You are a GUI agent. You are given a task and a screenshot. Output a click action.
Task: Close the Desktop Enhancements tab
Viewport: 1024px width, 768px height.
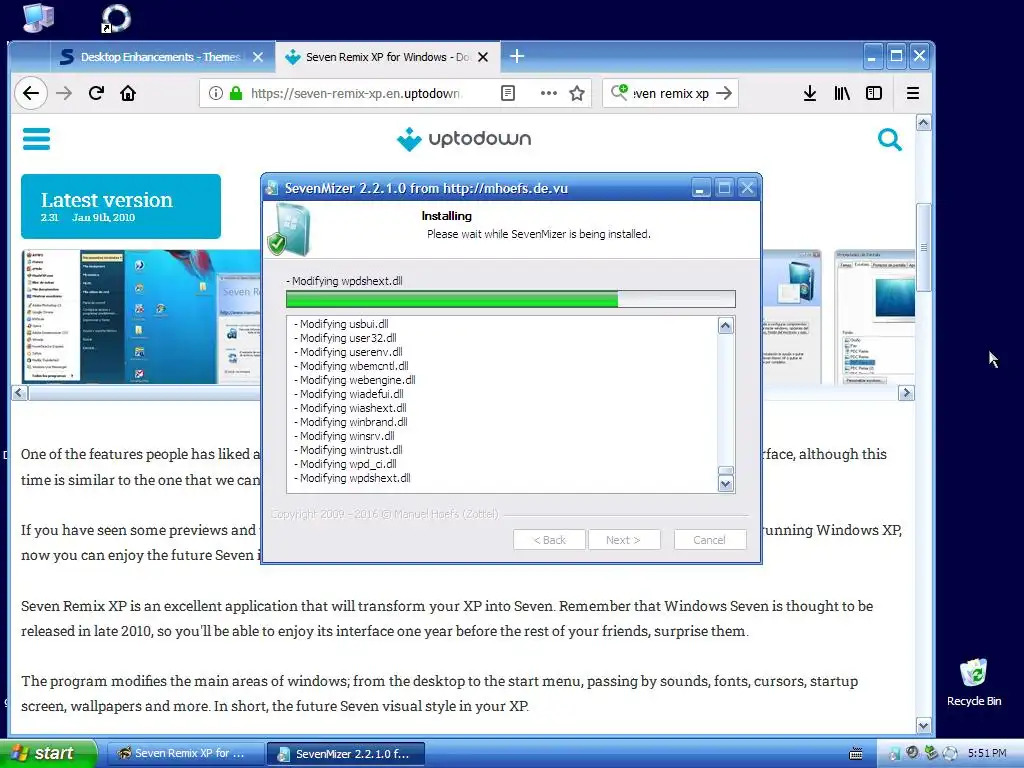(258, 57)
